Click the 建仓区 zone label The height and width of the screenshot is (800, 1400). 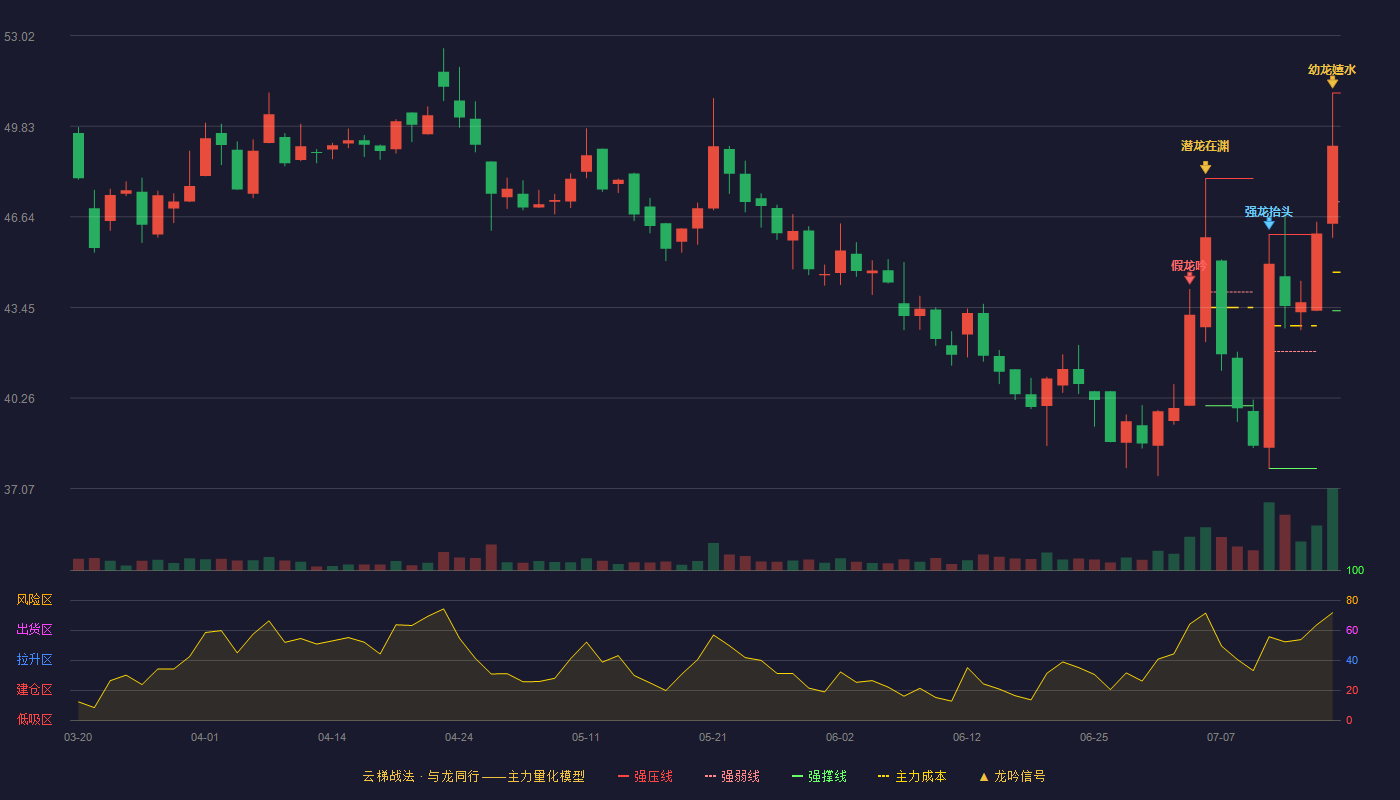coord(34,690)
